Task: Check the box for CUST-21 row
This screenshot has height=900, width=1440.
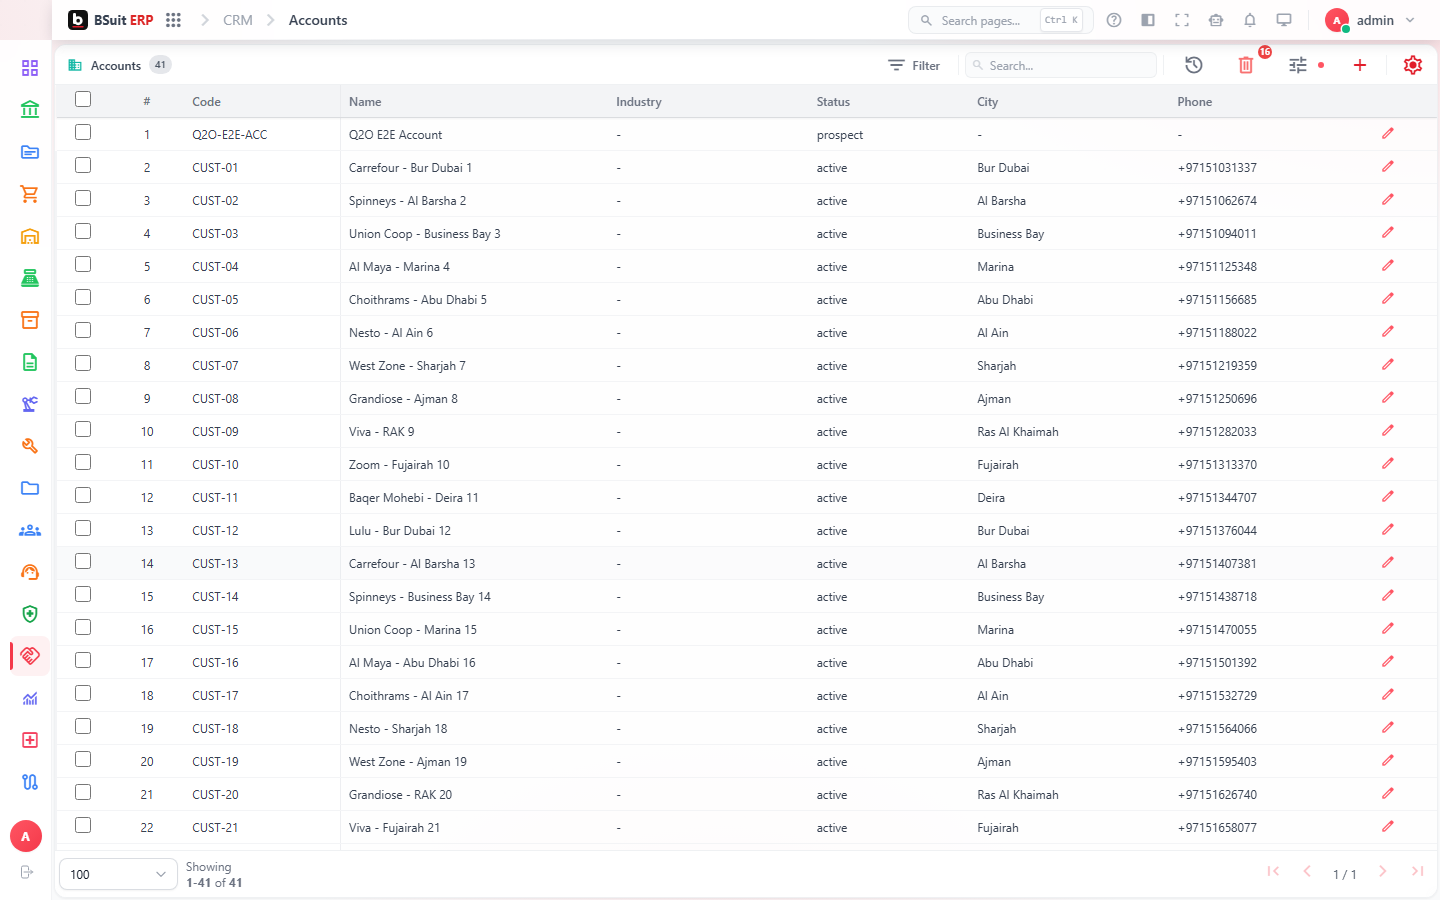Action: click(83, 825)
